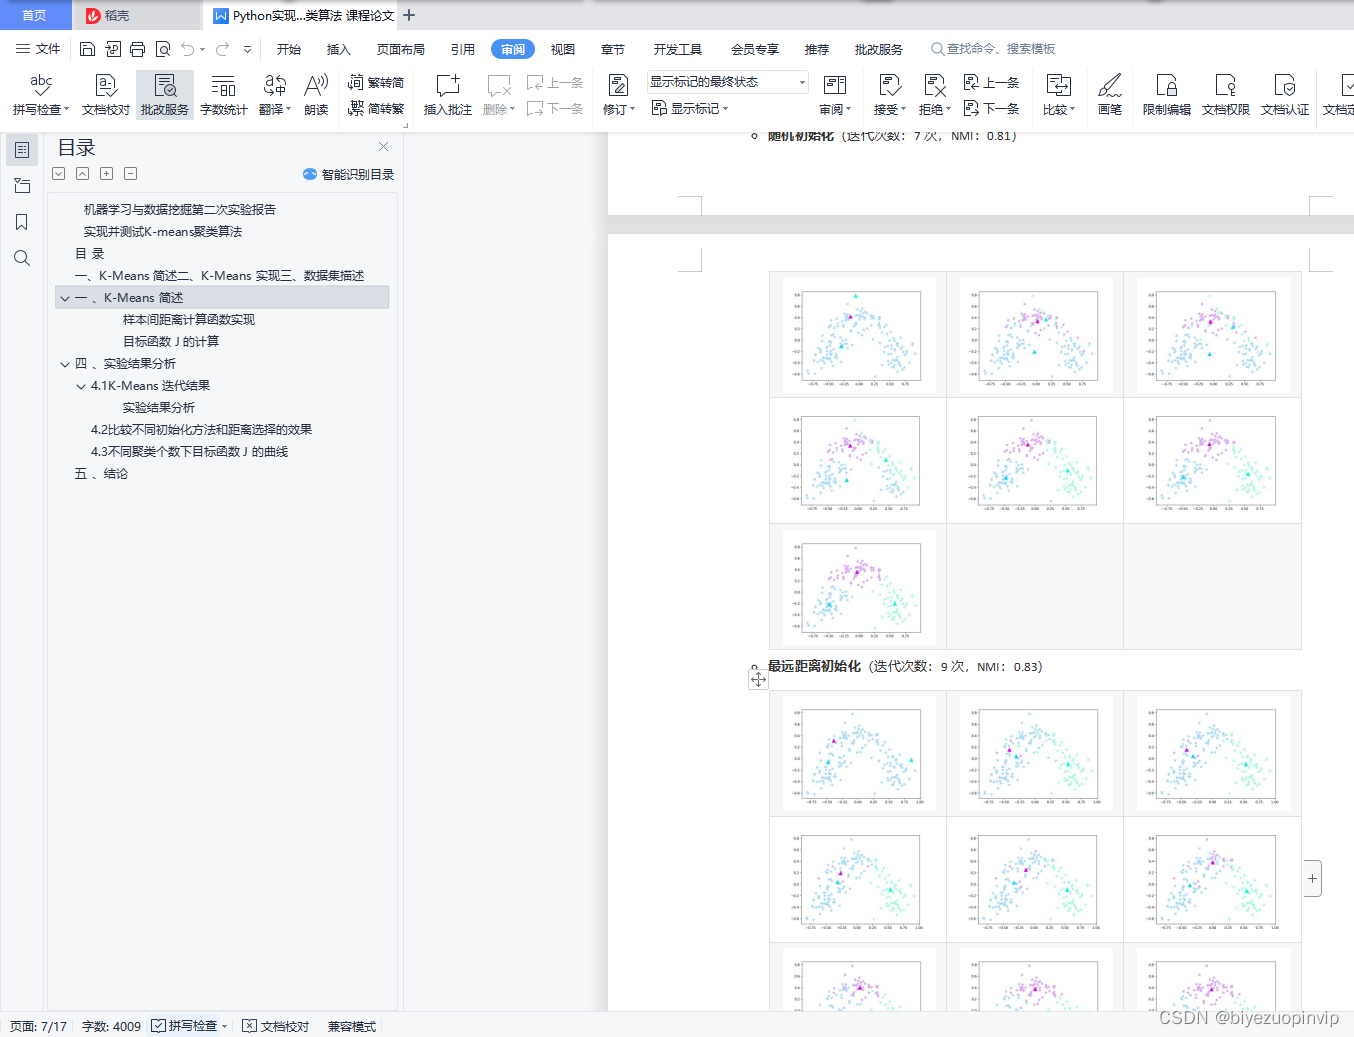The image size is (1354, 1037).
Task: Reject changes with 拒绝
Action: 935,95
